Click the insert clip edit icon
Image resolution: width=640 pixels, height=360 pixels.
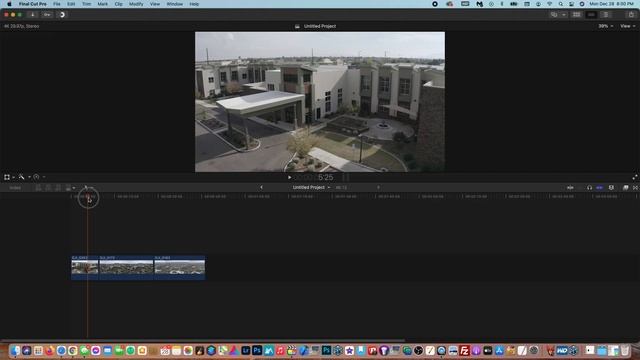point(48,188)
